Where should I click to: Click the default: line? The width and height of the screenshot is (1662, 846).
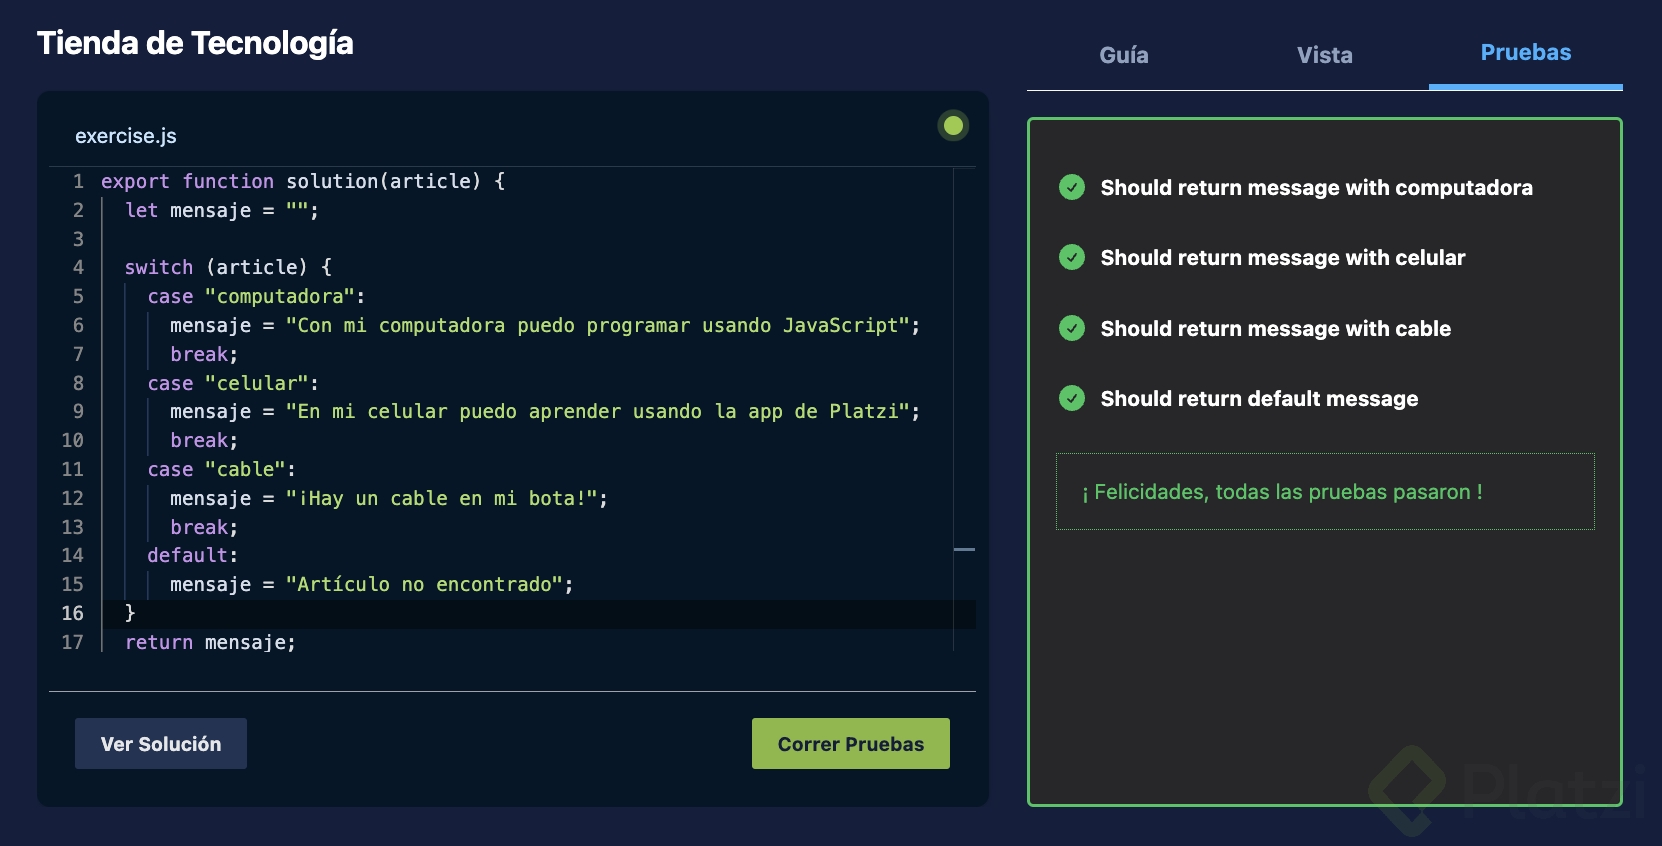(193, 555)
